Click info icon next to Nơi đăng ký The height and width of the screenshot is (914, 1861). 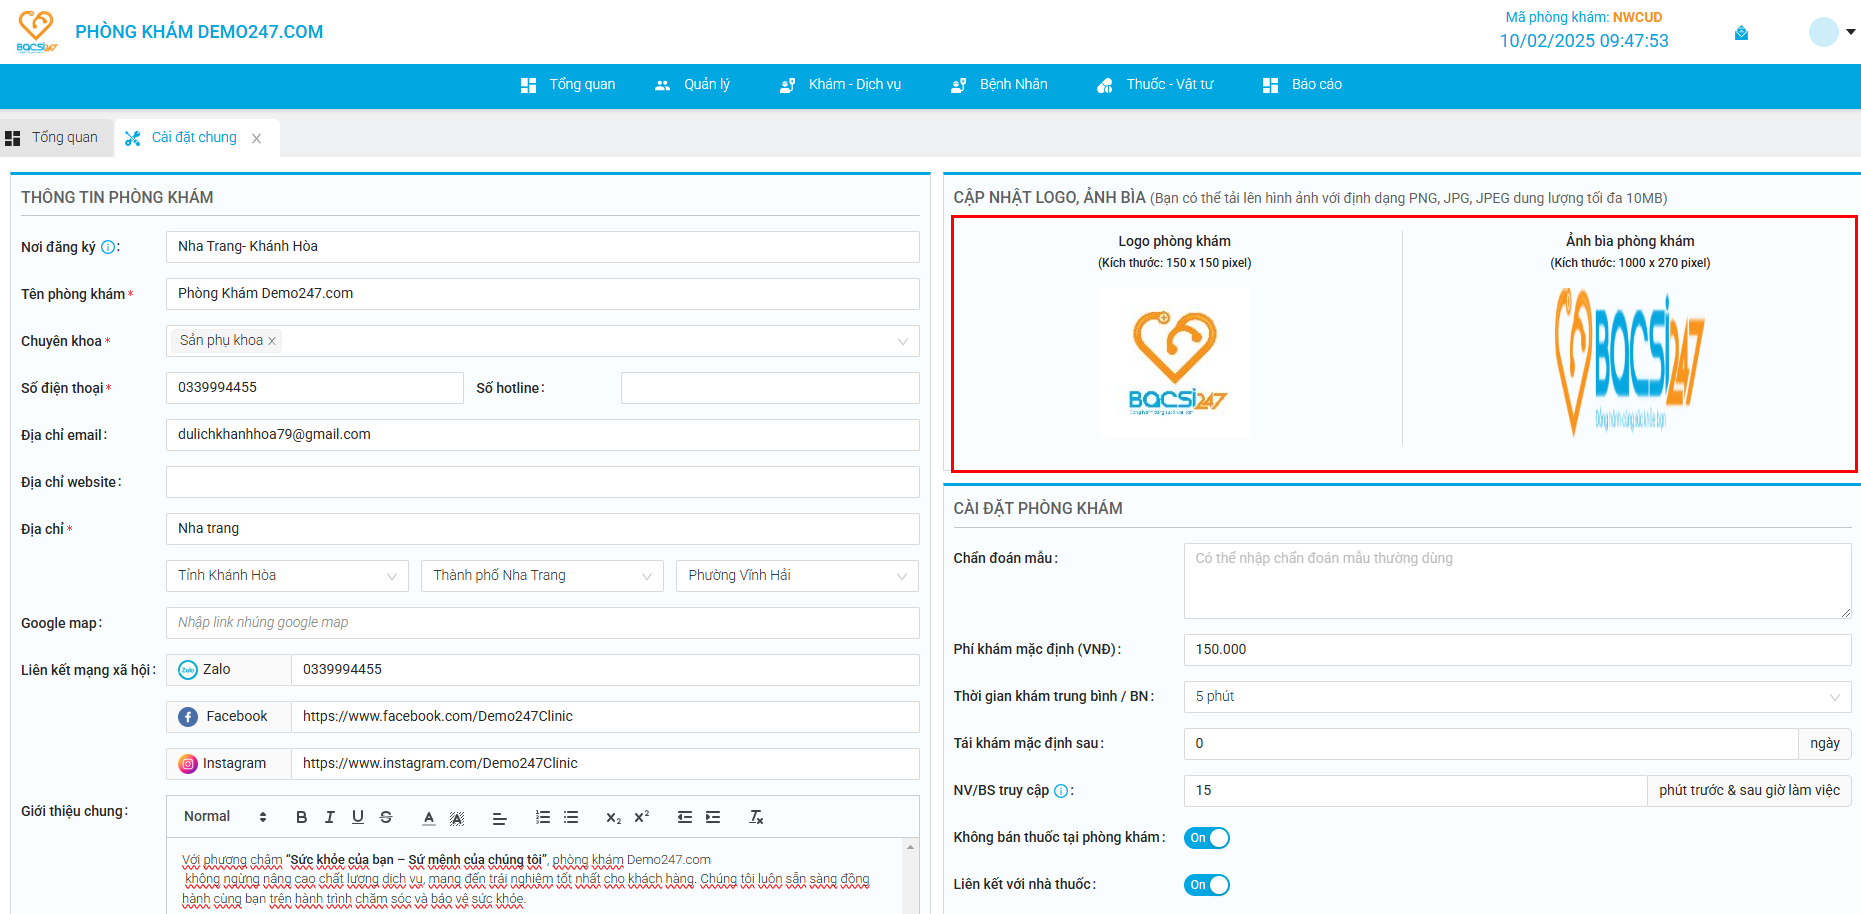108,247
